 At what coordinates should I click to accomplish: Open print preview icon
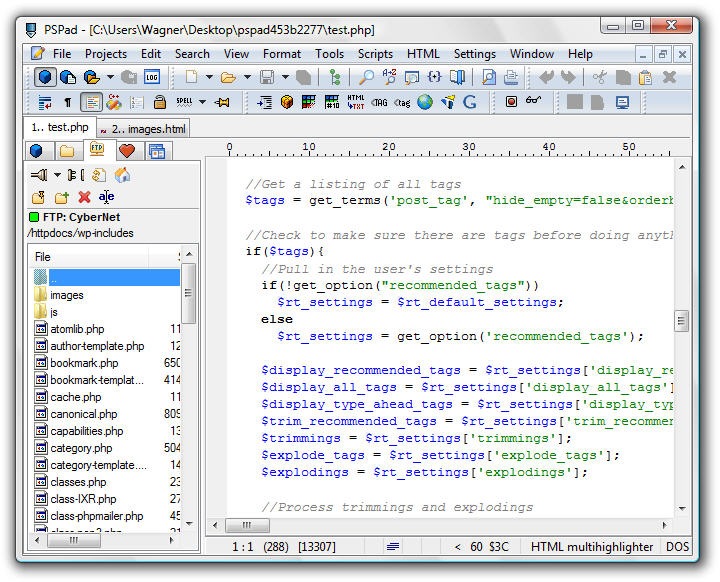point(489,77)
